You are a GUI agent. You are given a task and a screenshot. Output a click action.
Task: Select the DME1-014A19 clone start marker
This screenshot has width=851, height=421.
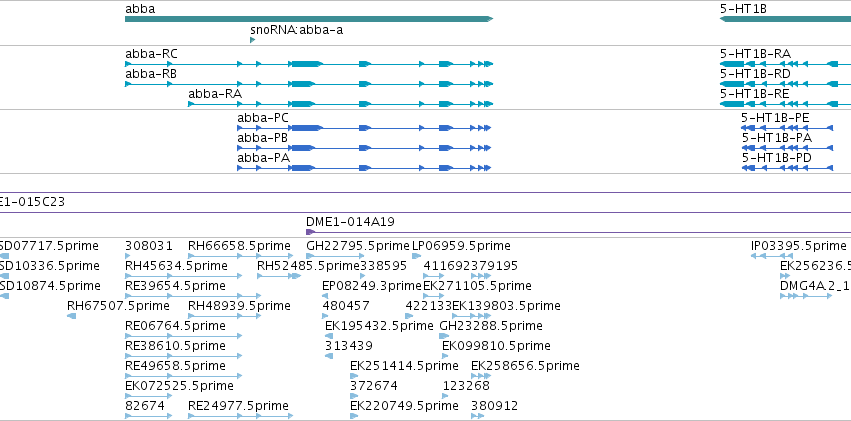tap(310, 232)
